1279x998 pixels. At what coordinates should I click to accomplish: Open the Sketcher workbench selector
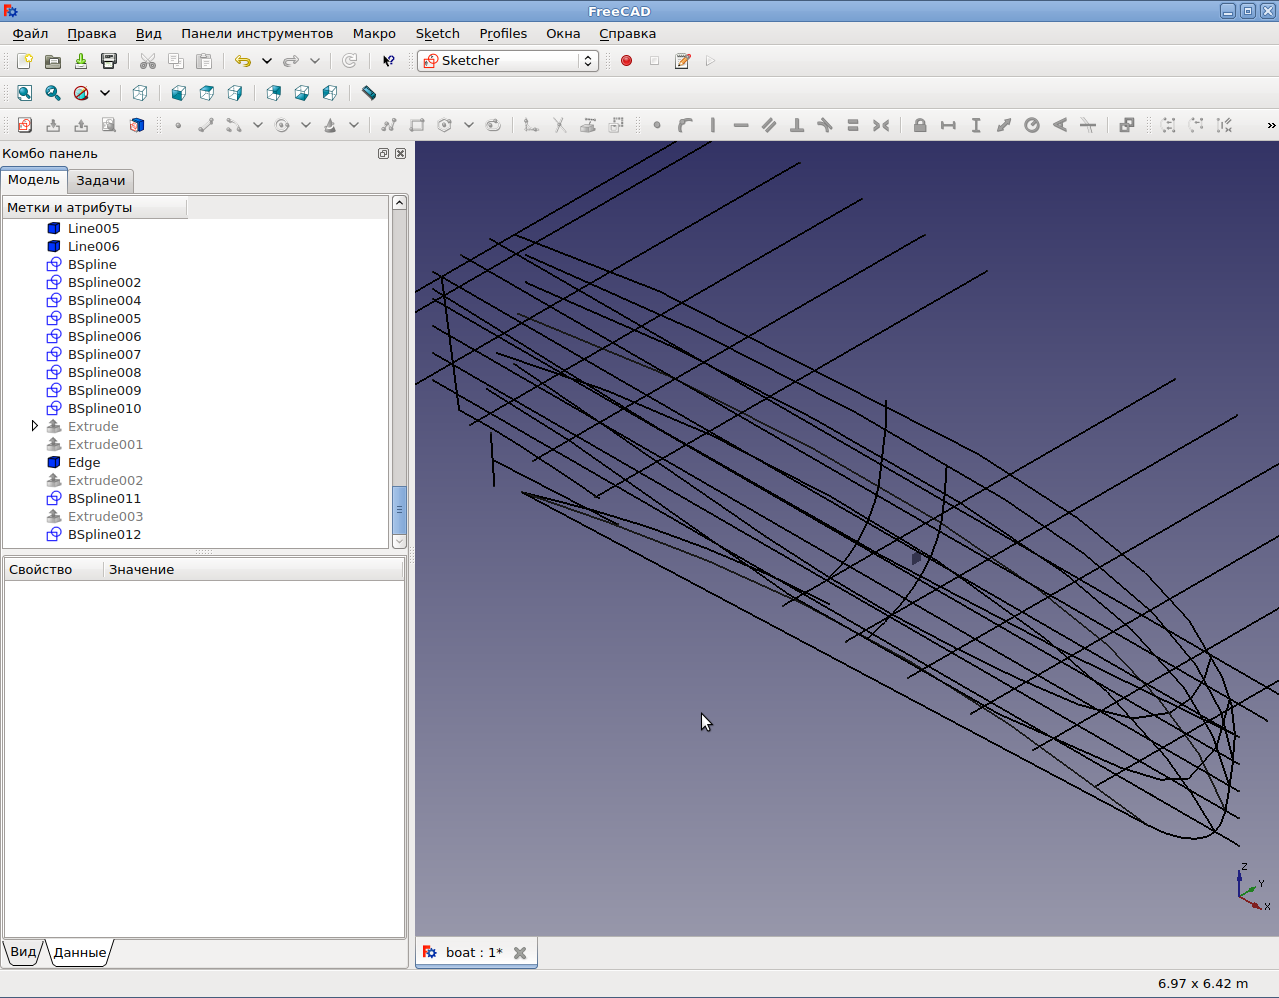(x=508, y=61)
